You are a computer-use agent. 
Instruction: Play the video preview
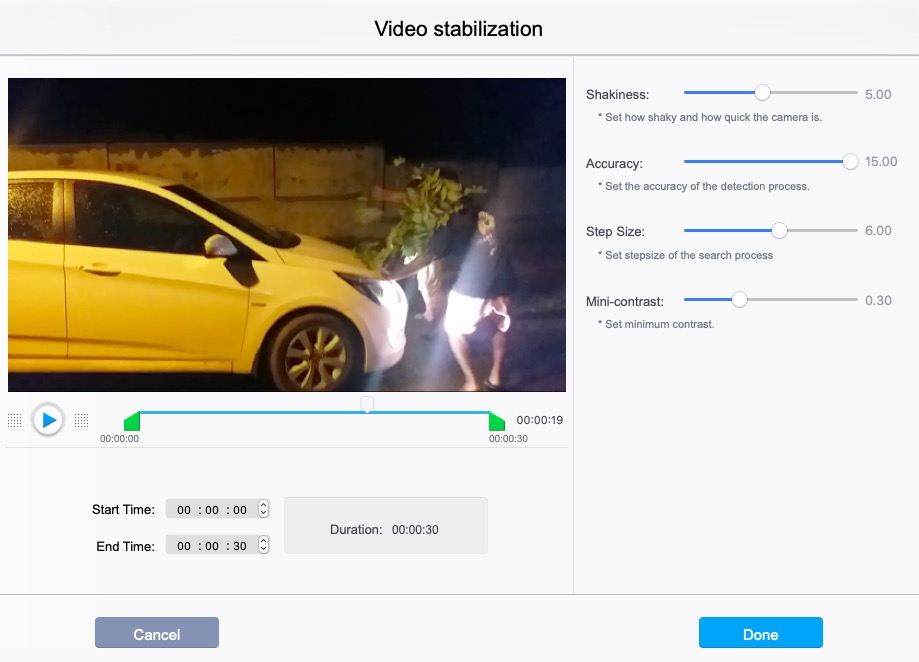(x=47, y=419)
